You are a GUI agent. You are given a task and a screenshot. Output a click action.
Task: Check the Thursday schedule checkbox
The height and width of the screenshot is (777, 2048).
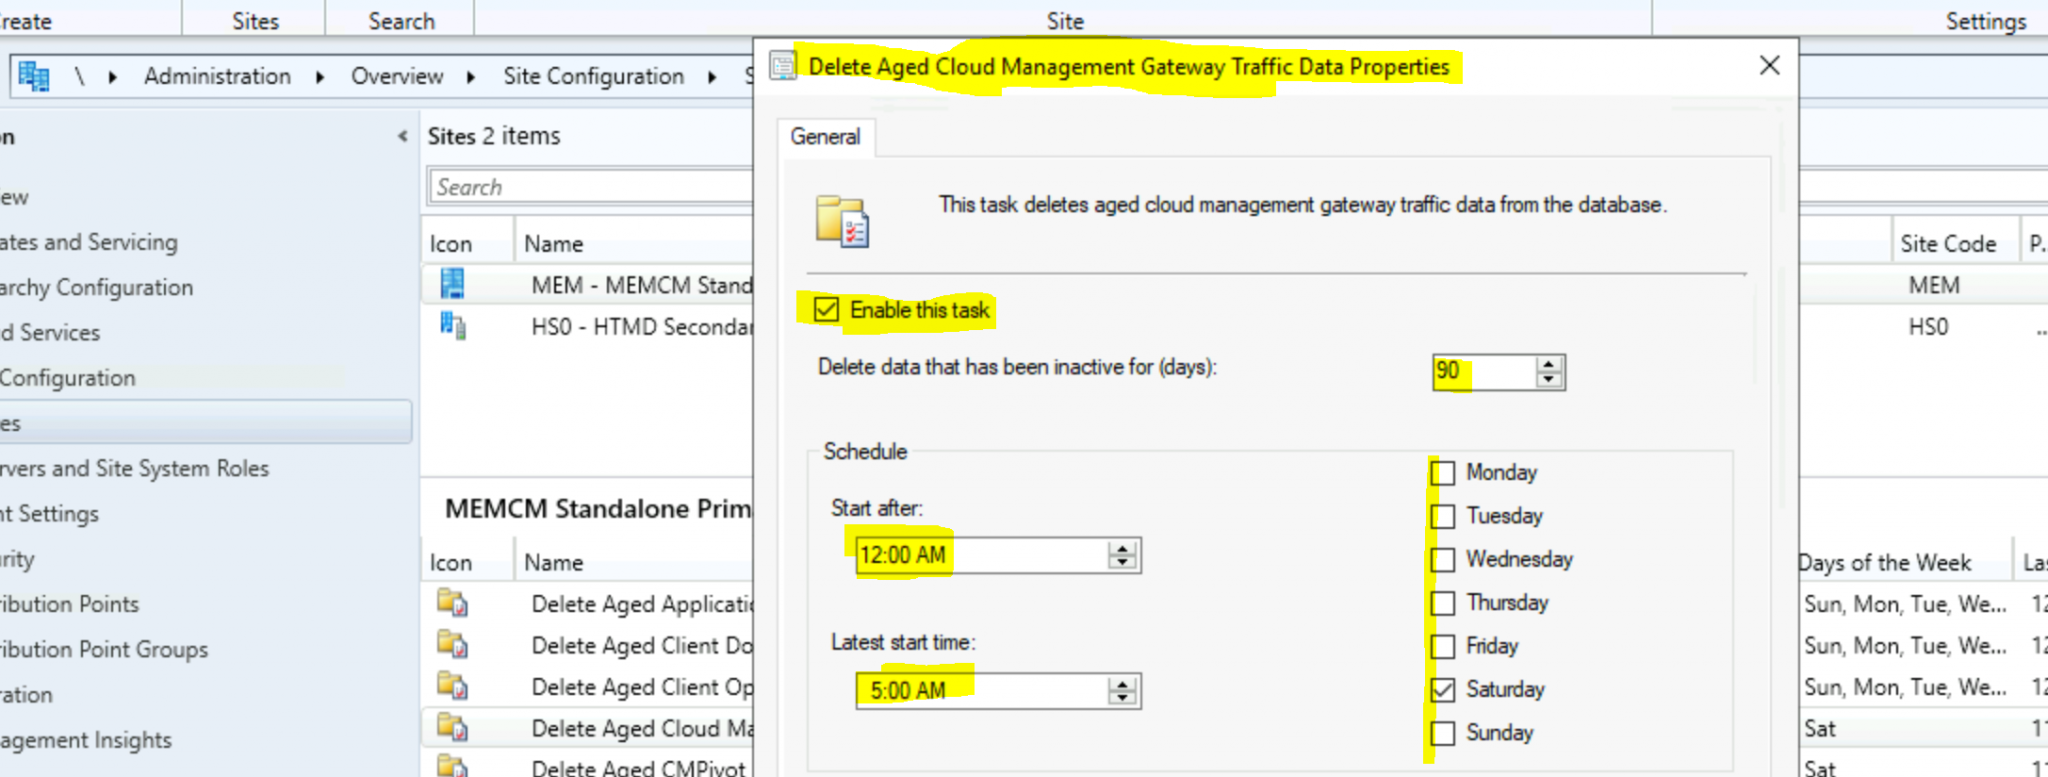[x=1443, y=603]
